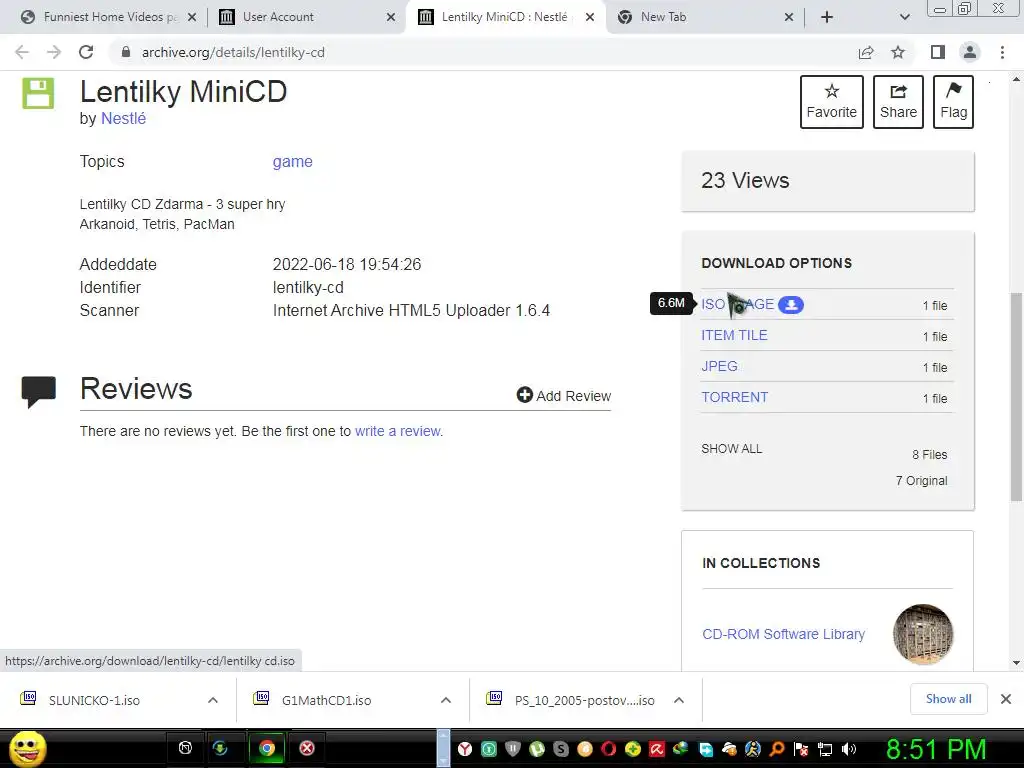Click scrollbar down arrow
Viewport: 1024px width, 768px height.
tap(1016, 663)
